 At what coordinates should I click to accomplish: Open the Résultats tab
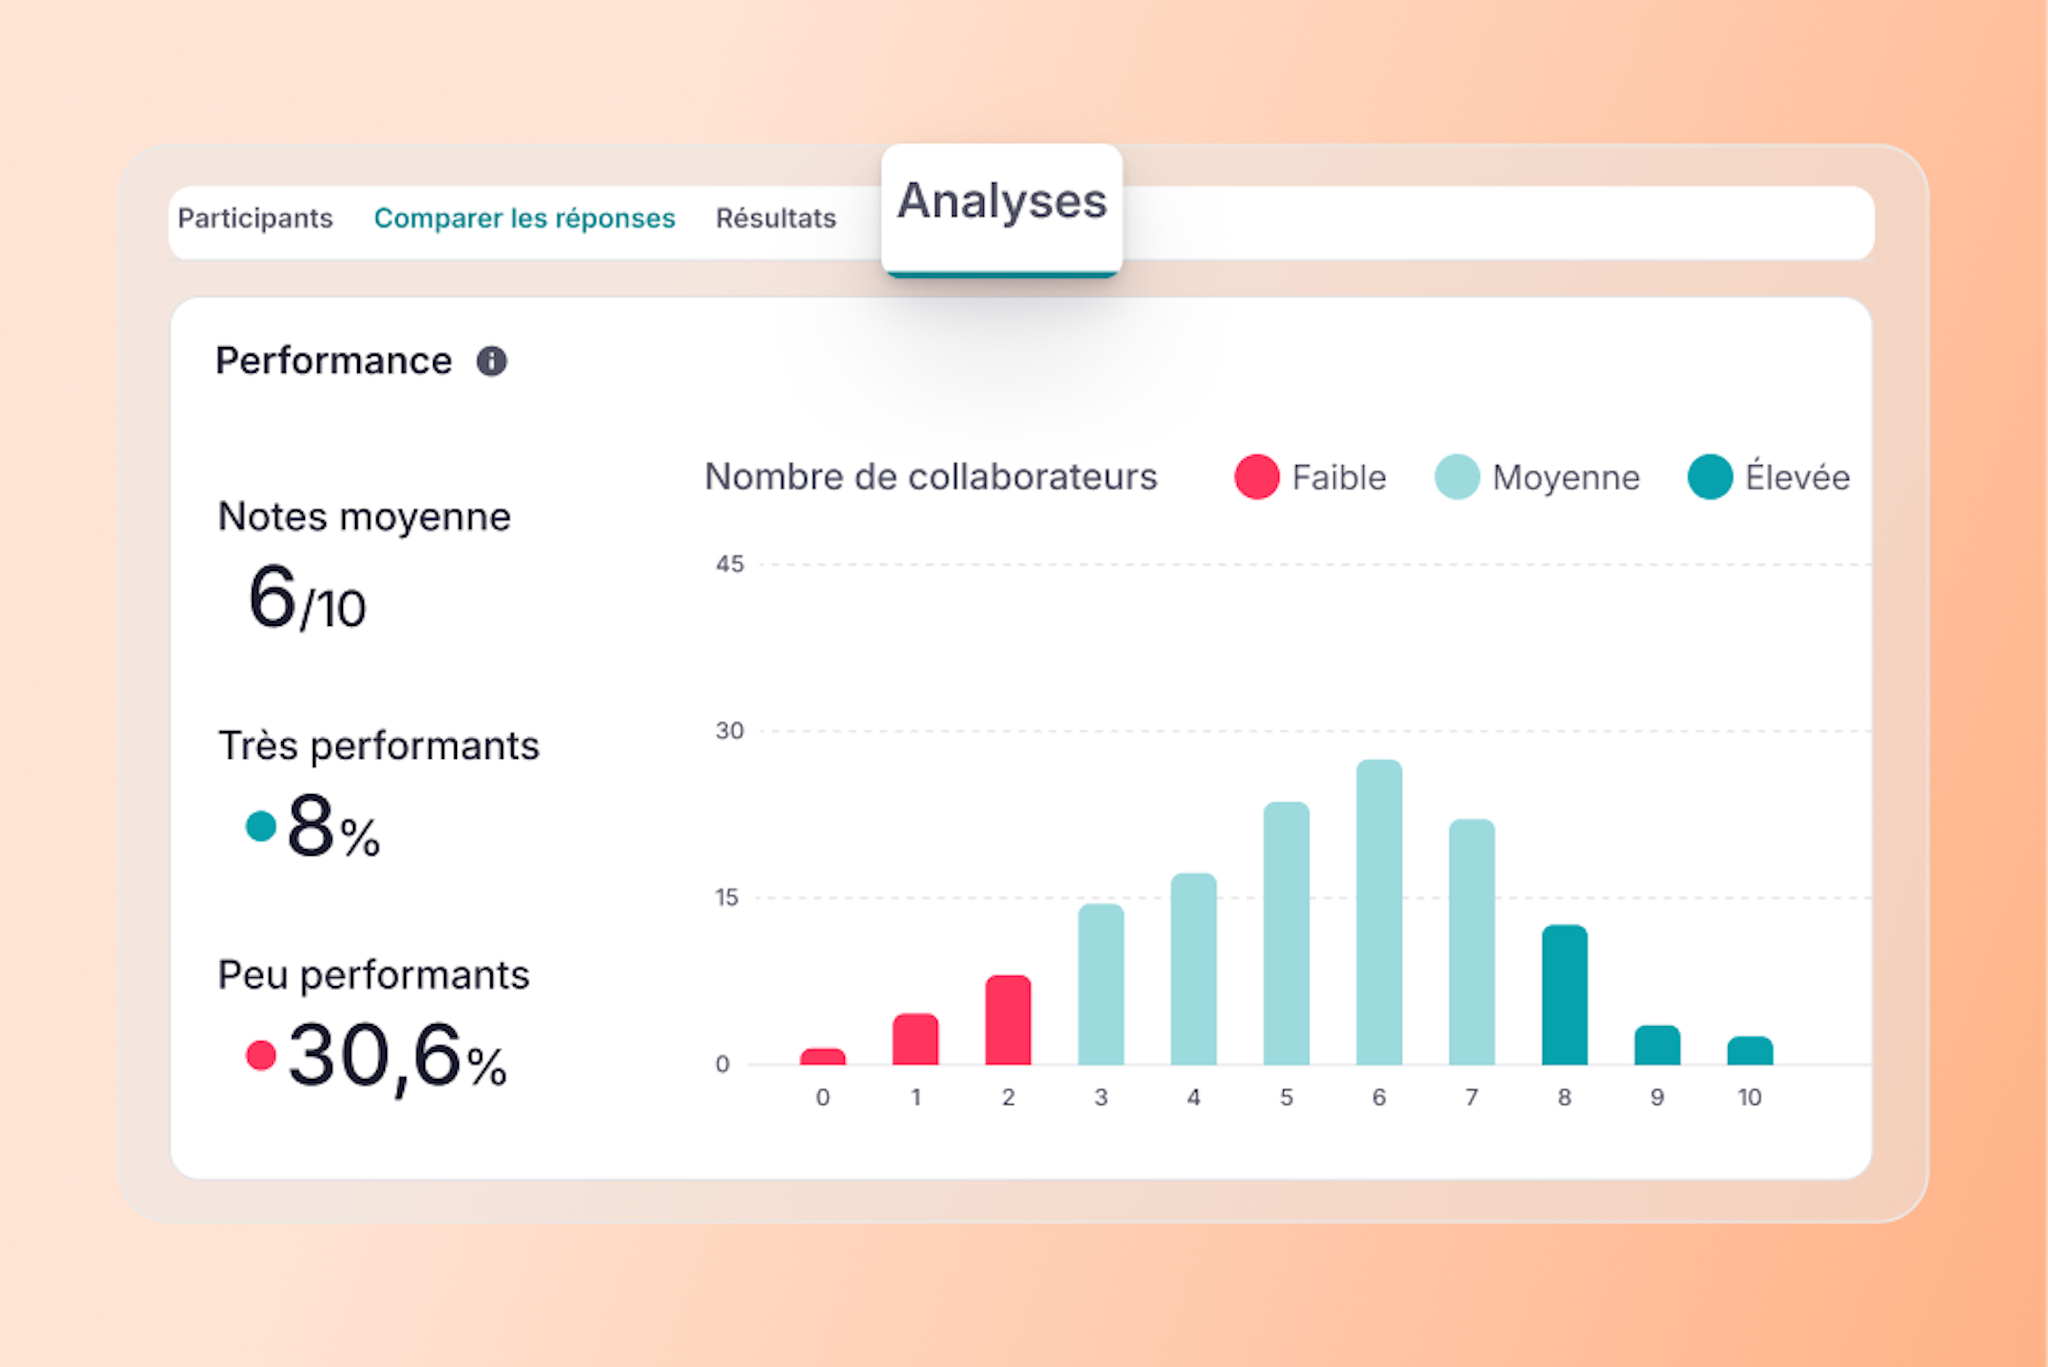coord(776,218)
